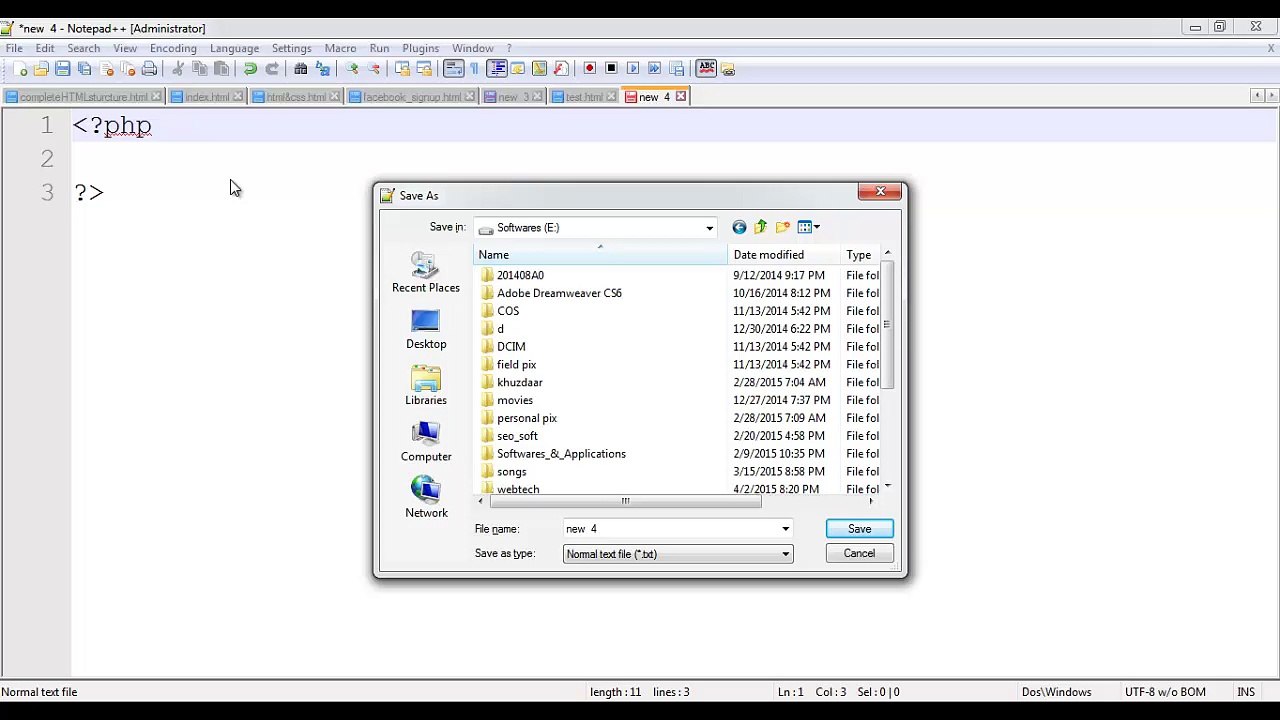This screenshot has height=720, width=1280.
Task: Expand the Save in location dropdown
Action: point(709,228)
